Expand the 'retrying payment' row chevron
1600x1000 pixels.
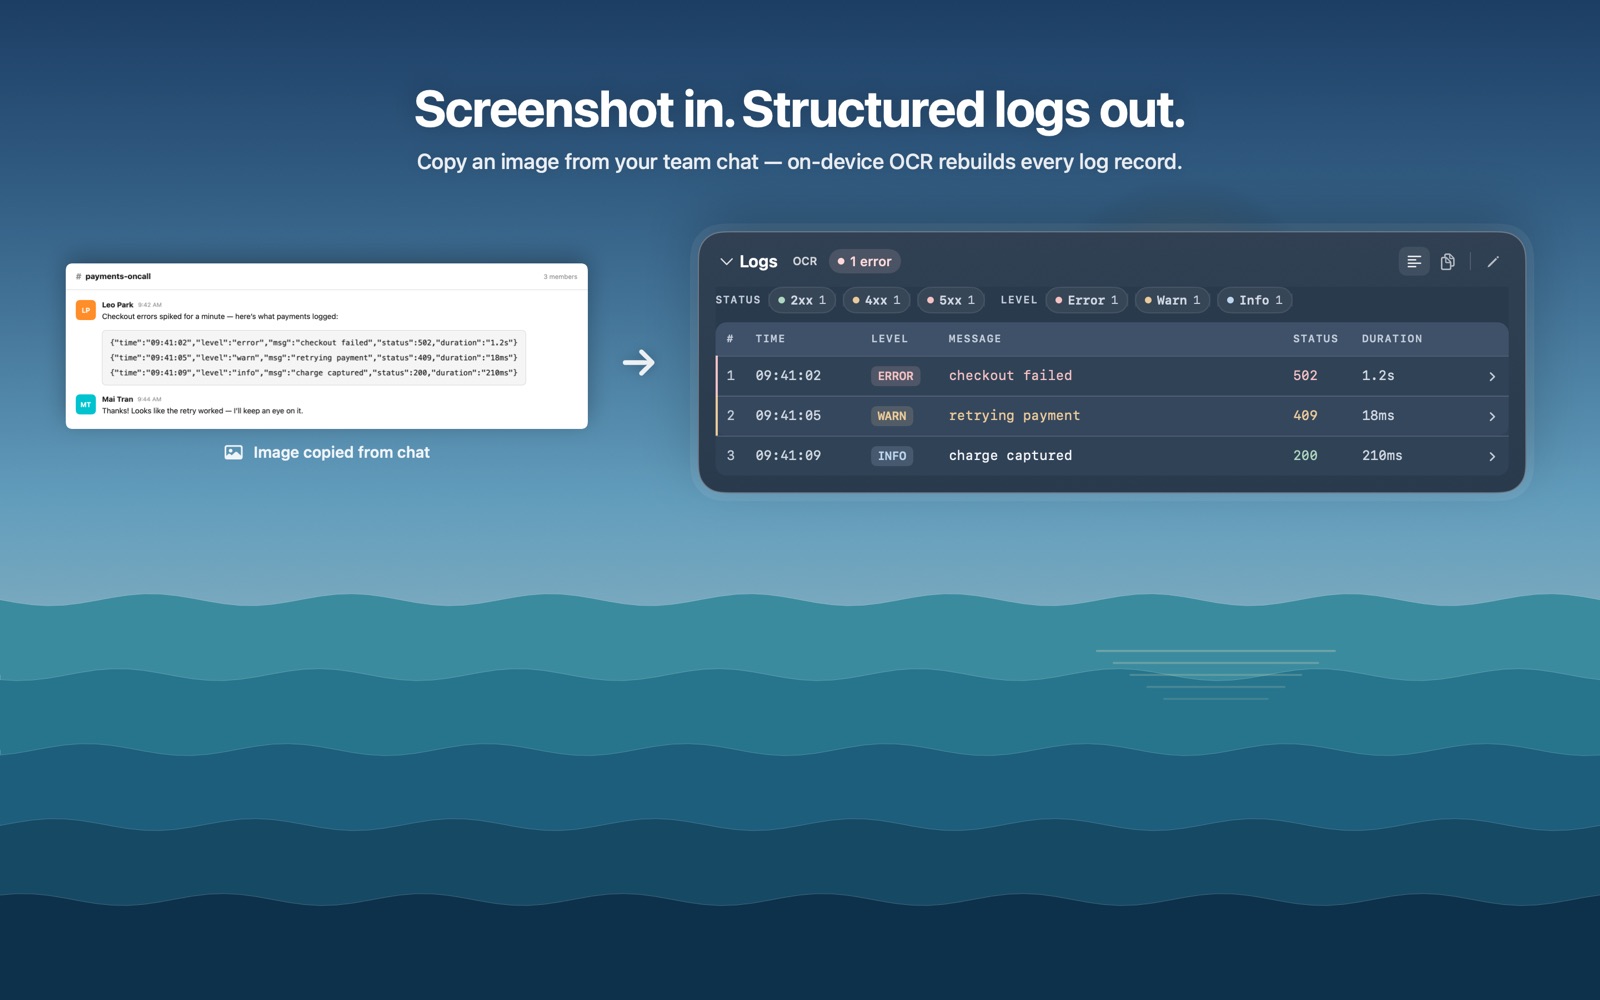1492,417
